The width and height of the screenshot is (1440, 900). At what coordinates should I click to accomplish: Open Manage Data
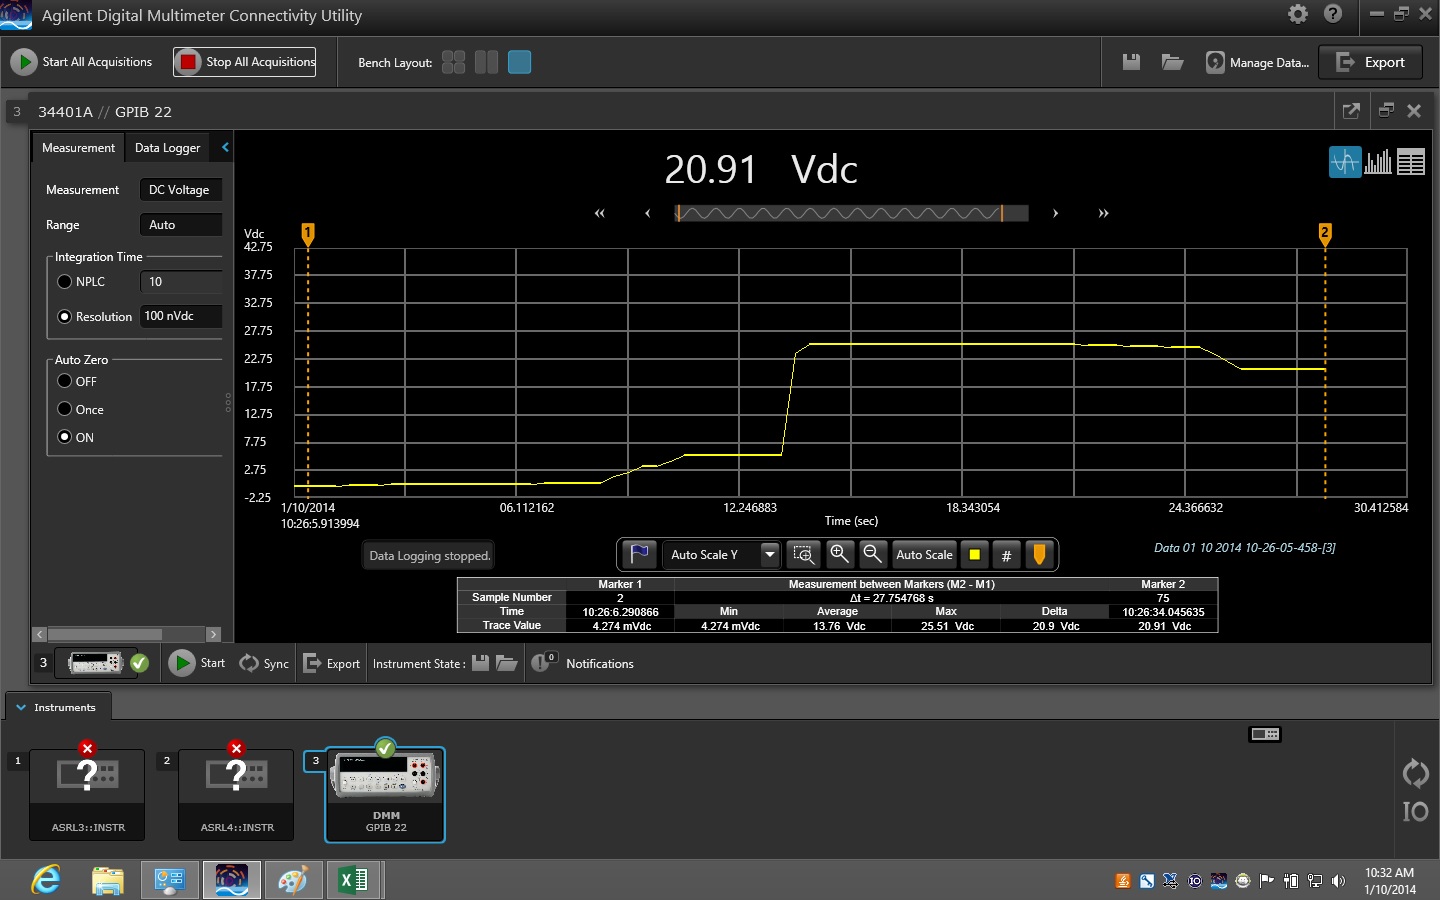click(1257, 62)
